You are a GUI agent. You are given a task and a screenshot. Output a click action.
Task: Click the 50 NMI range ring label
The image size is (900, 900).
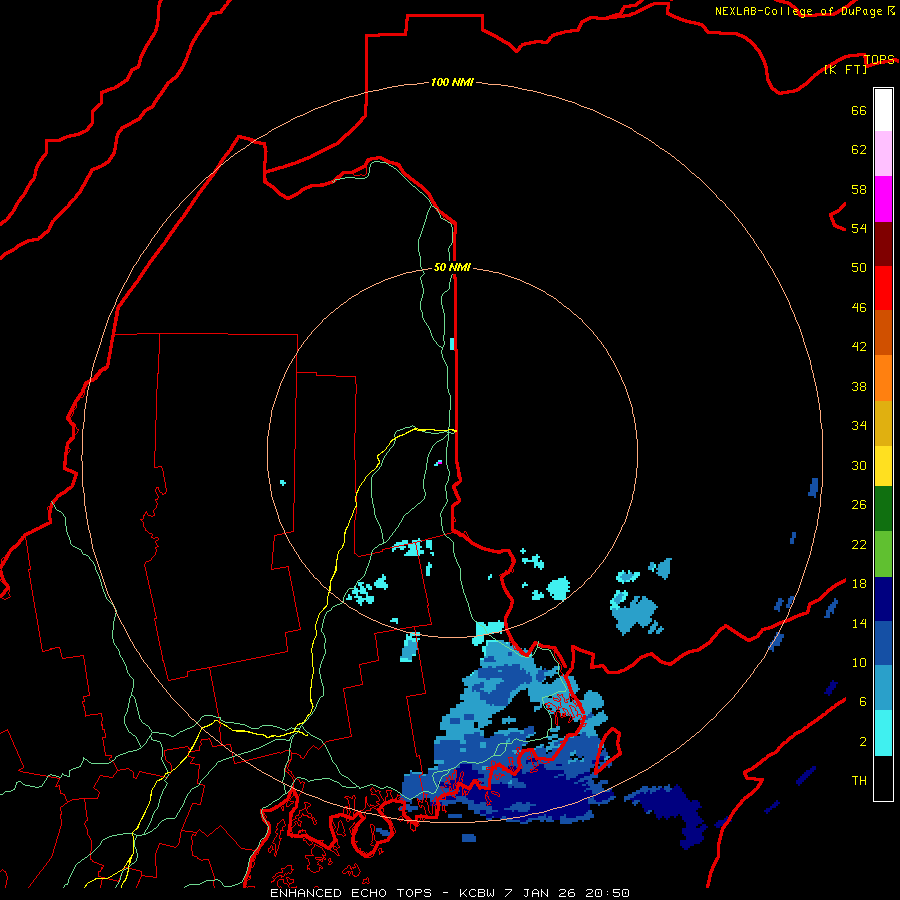click(452, 267)
